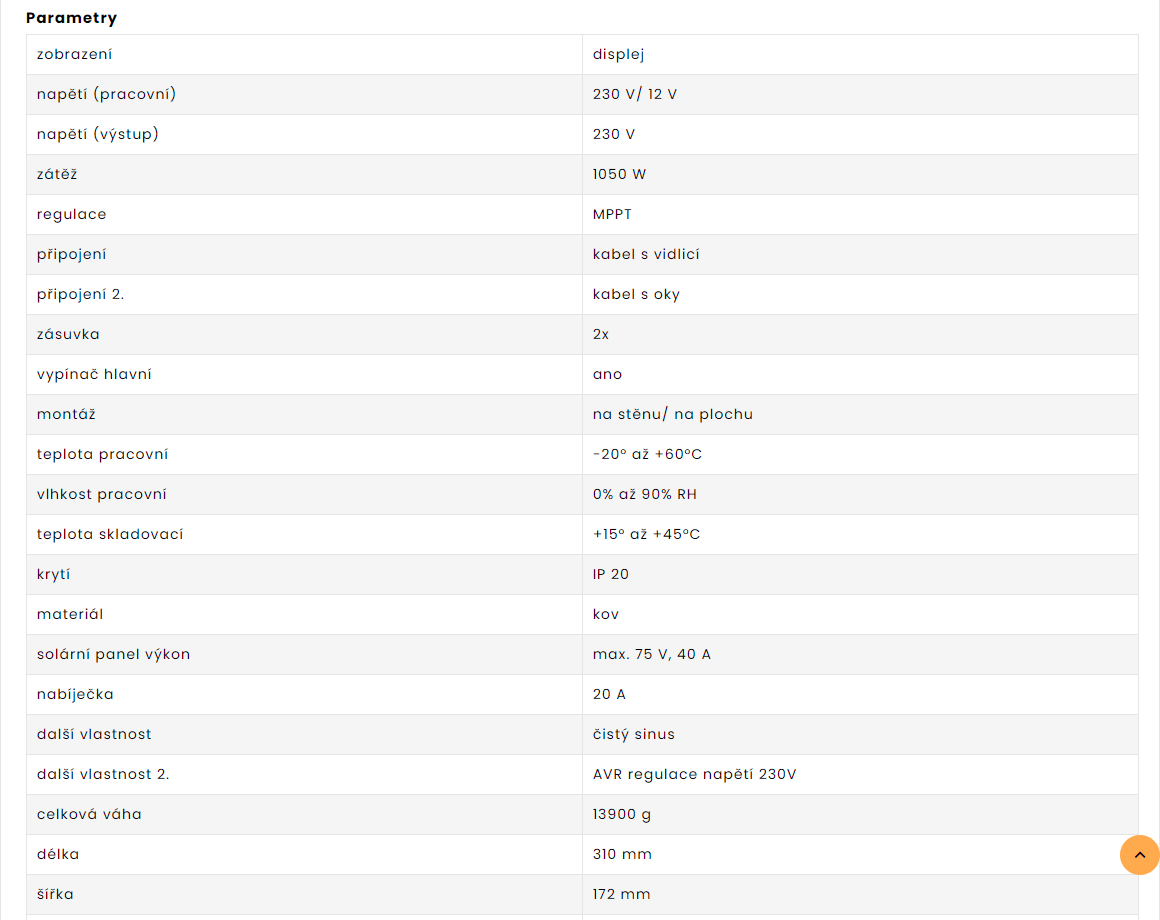Select the 'kabel s vidlicí' connection value

pyautogui.click(x=646, y=254)
